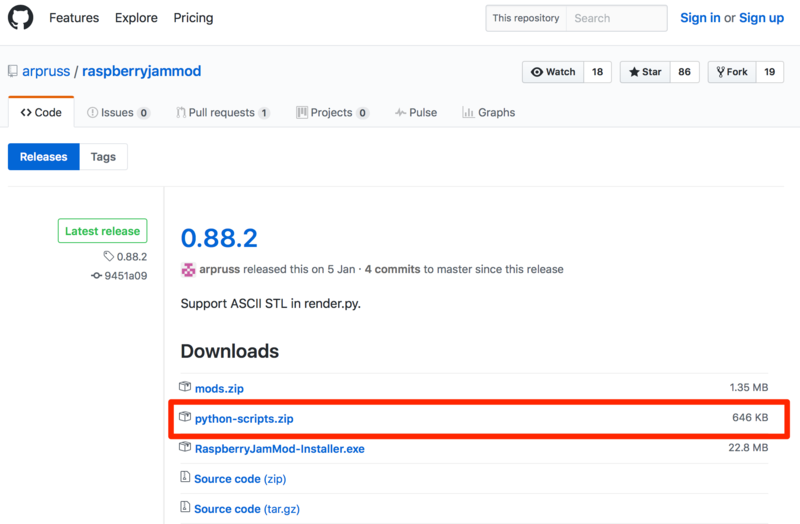Click the GitHub octocat logo
This screenshot has height=524, width=800.
tap(20, 17)
